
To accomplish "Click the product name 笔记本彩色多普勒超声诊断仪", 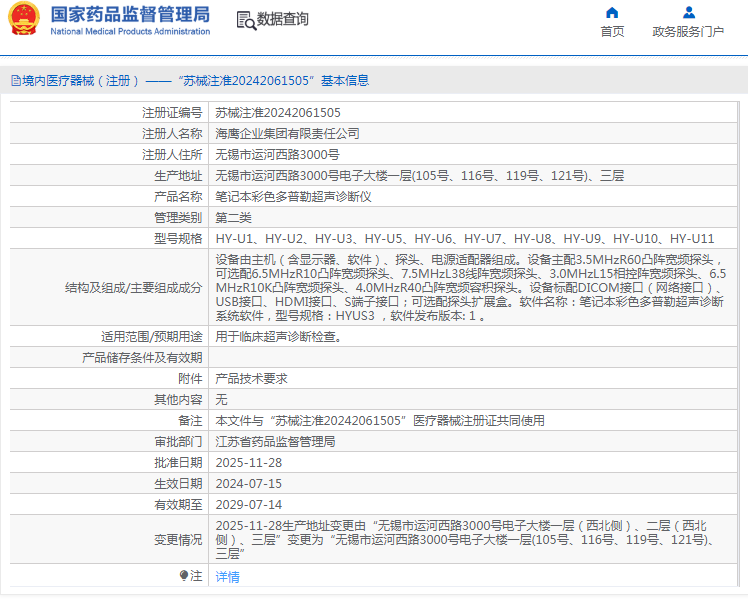I will 294,197.
